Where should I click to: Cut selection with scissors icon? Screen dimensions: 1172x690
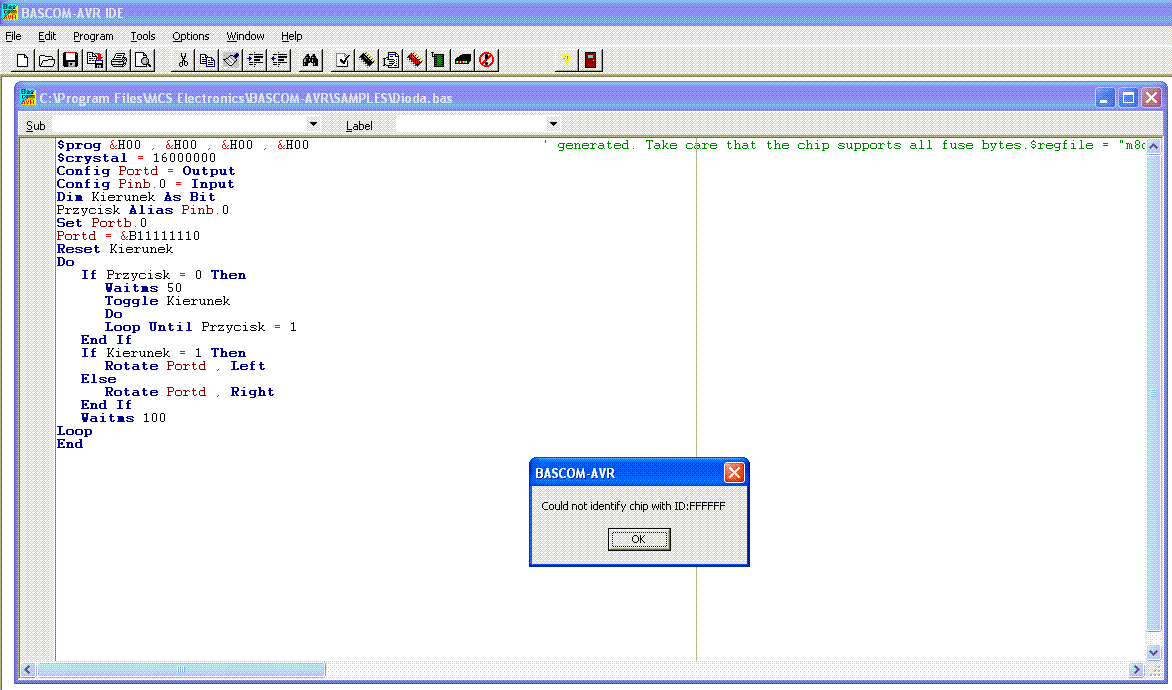pos(183,60)
